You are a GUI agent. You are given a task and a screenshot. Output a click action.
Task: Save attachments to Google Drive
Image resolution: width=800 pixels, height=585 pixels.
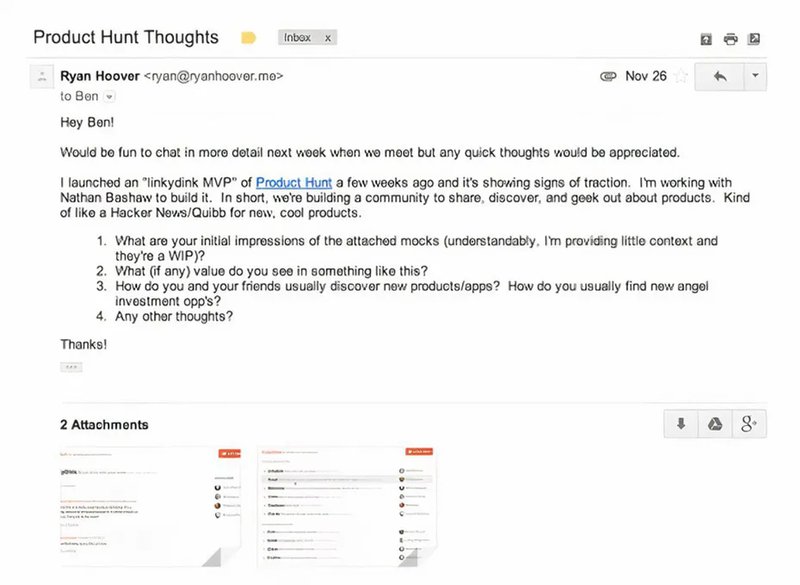pyautogui.click(x=714, y=424)
